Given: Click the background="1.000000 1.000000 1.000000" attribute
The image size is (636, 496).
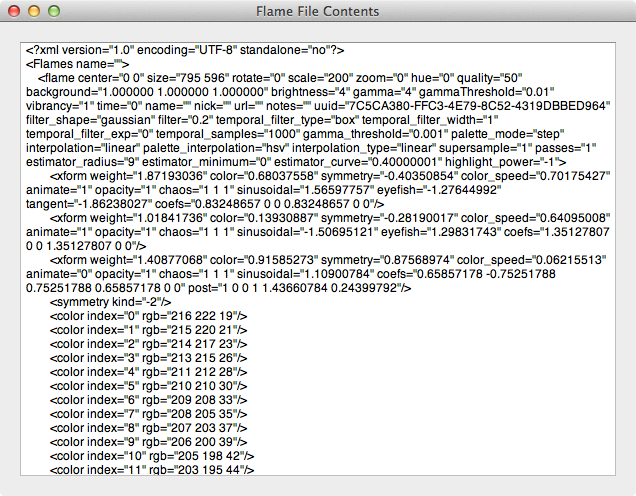Looking at the screenshot, I should (x=147, y=92).
